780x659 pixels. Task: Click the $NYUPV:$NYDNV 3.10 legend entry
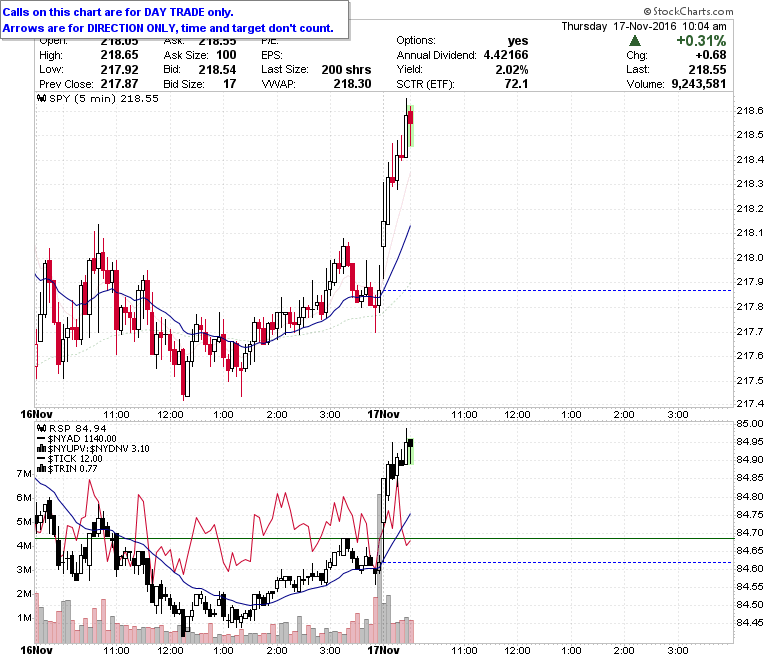click(94, 449)
